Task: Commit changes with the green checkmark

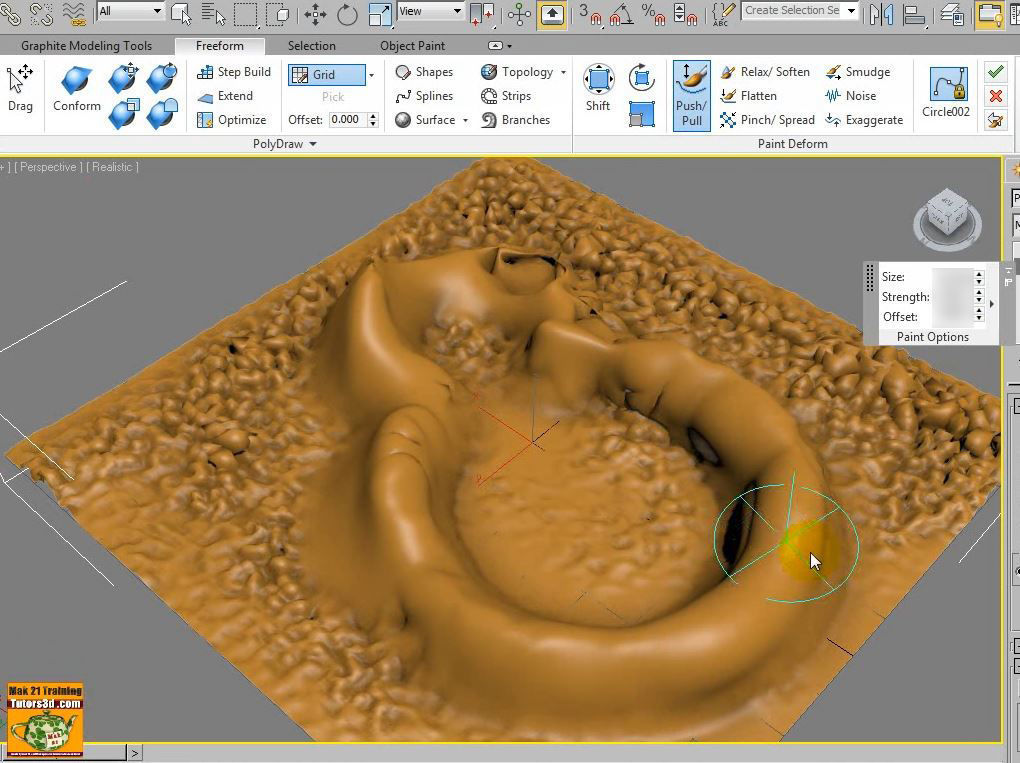Action: coord(993,71)
